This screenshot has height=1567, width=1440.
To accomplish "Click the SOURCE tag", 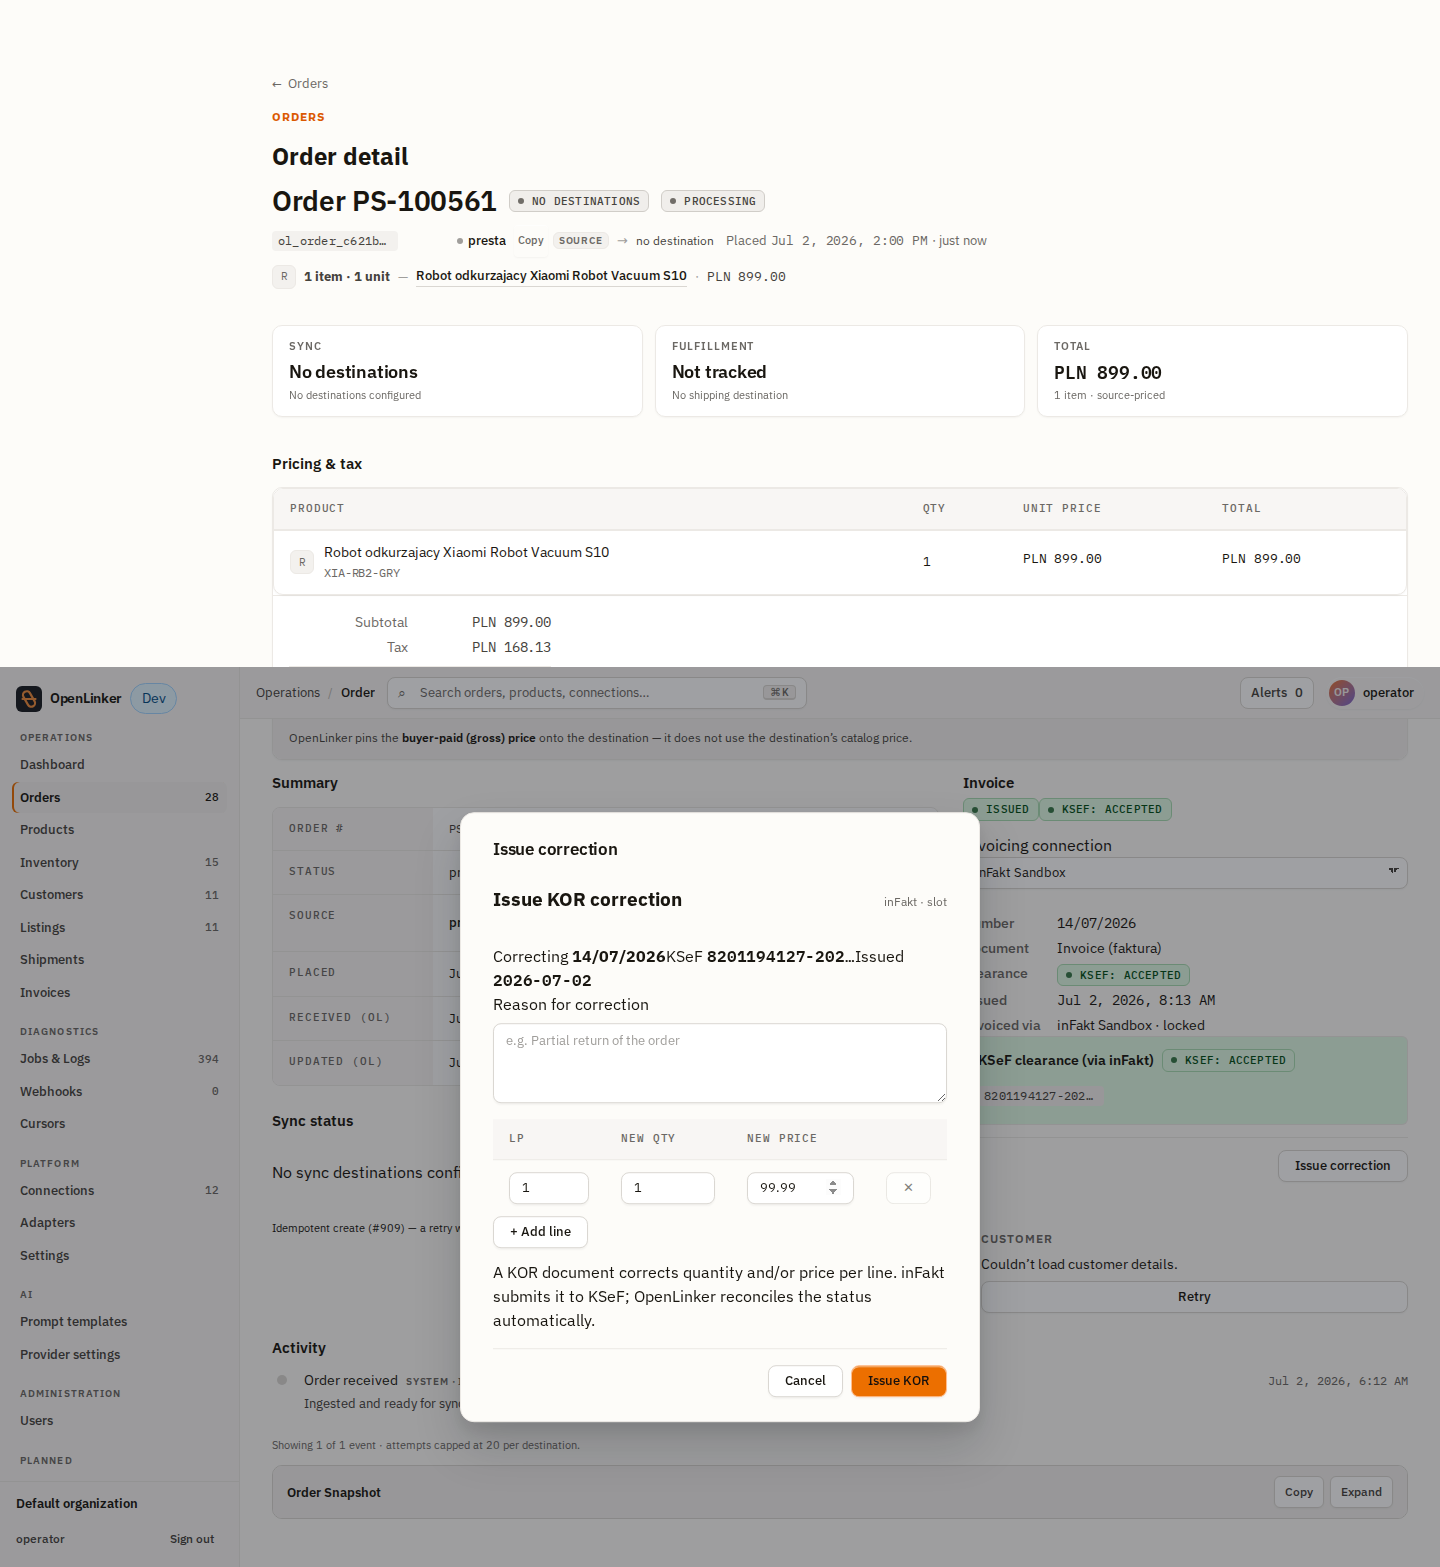I will click(x=581, y=241).
